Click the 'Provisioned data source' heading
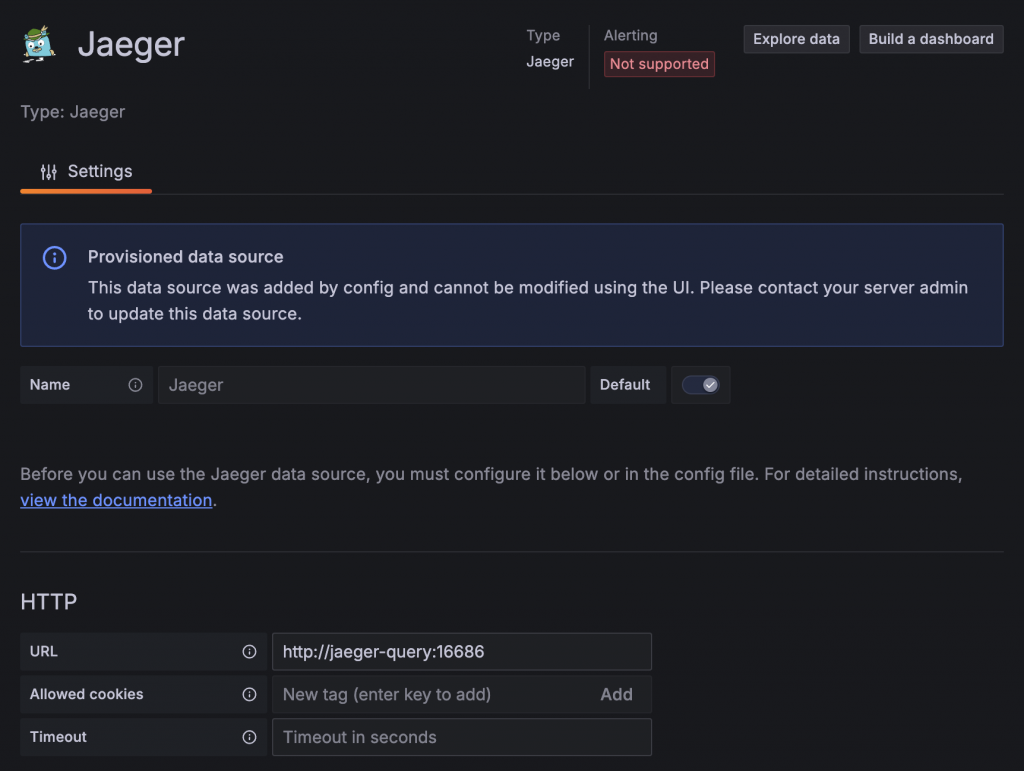 tap(185, 257)
